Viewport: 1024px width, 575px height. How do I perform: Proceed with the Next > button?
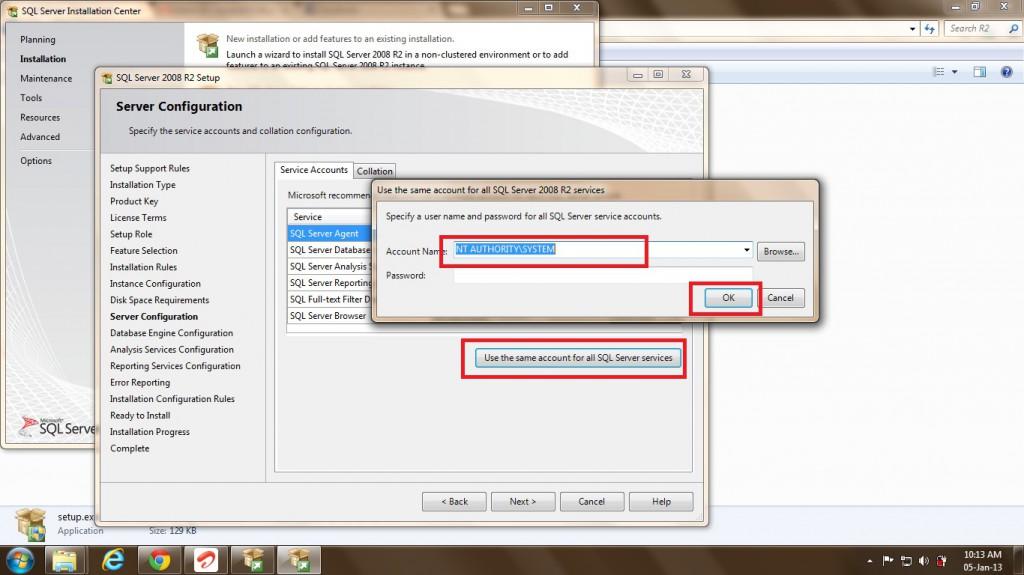[x=523, y=502]
